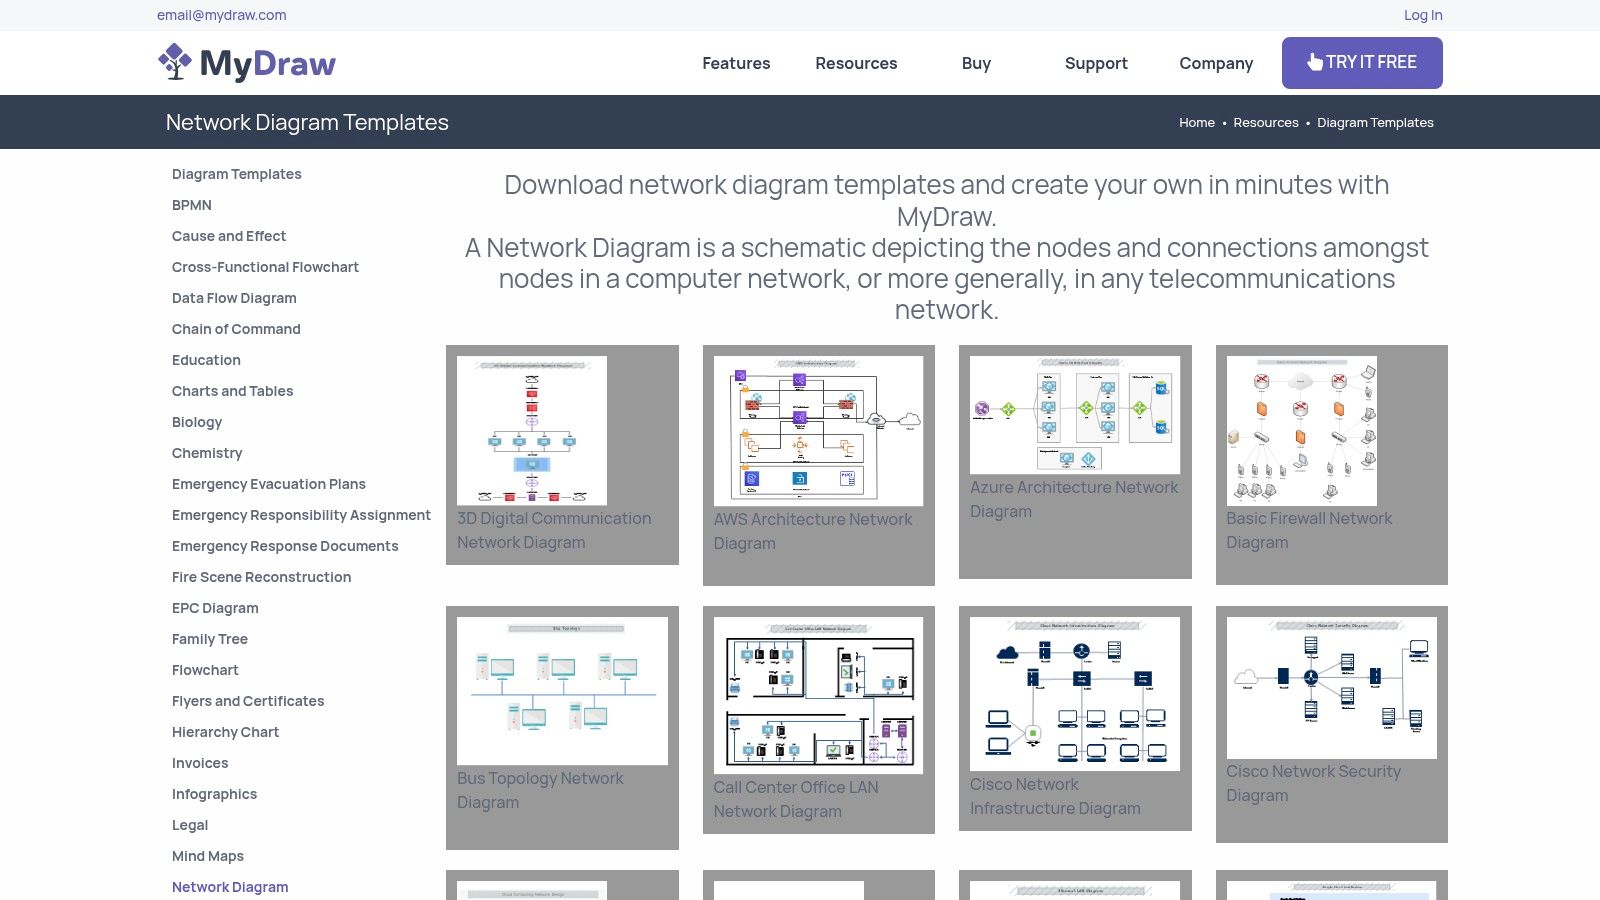The width and height of the screenshot is (1600, 900).
Task: Click Basic Firewall Network Diagram title
Action: point(1309,531)
